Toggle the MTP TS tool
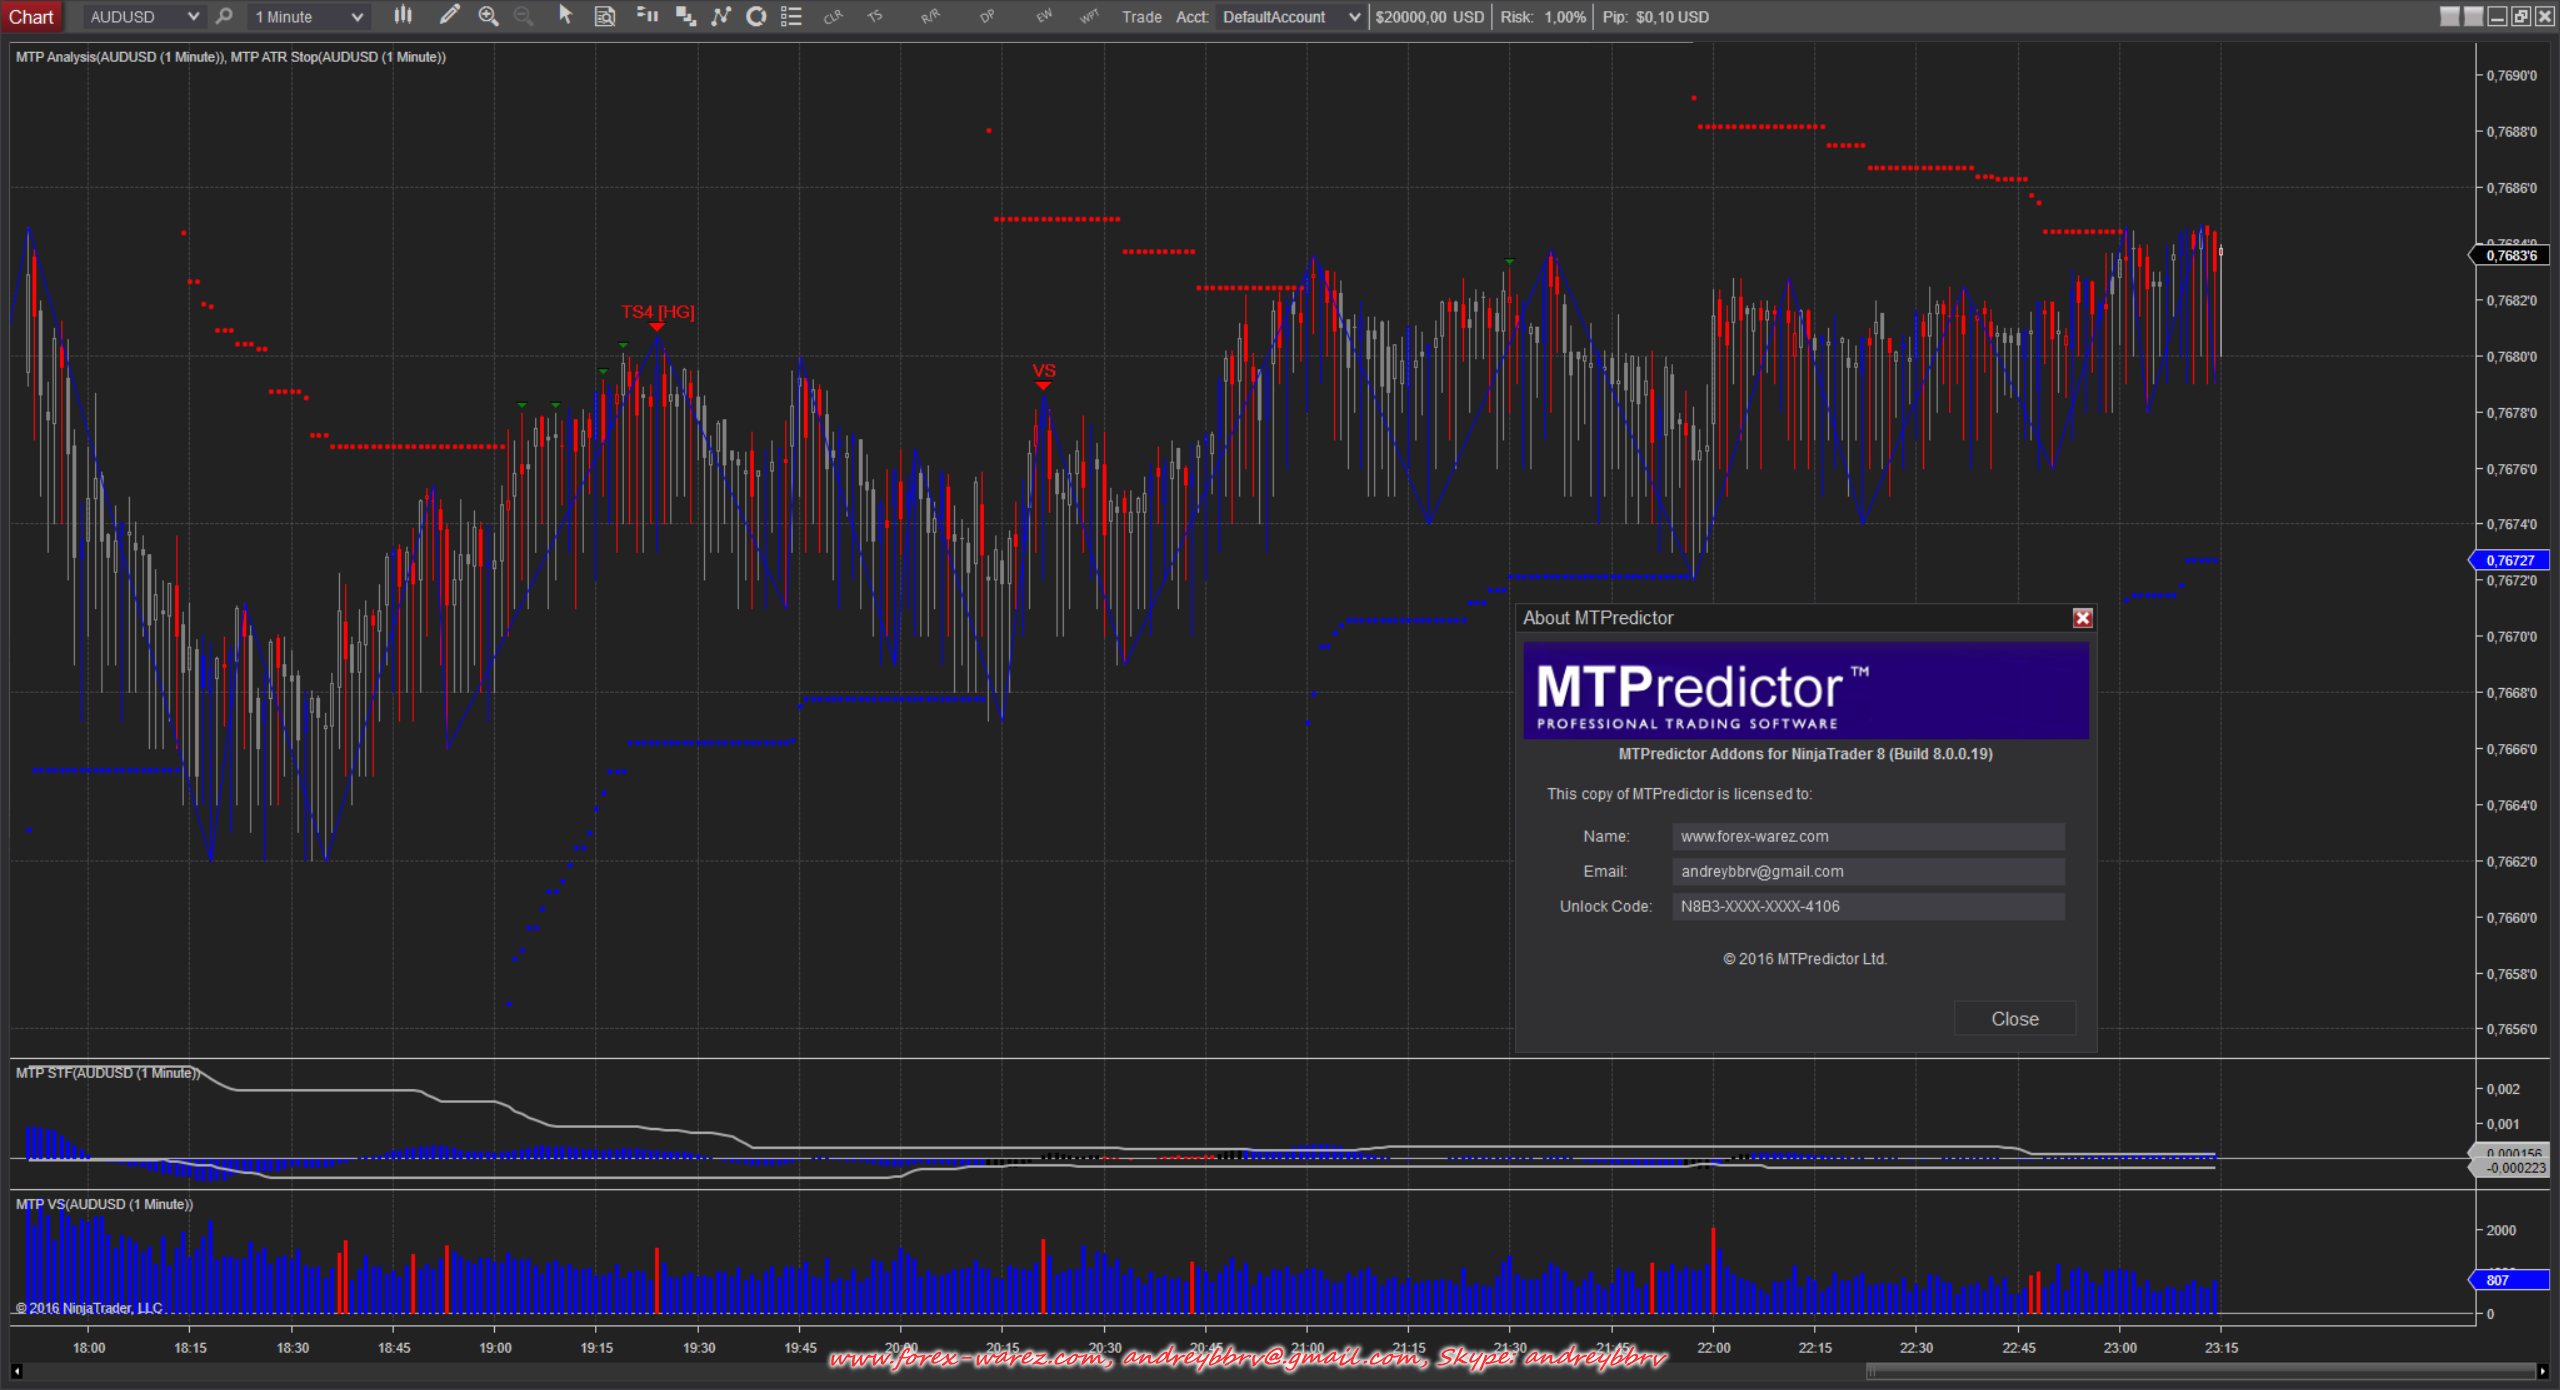 [x=875, y=16]
